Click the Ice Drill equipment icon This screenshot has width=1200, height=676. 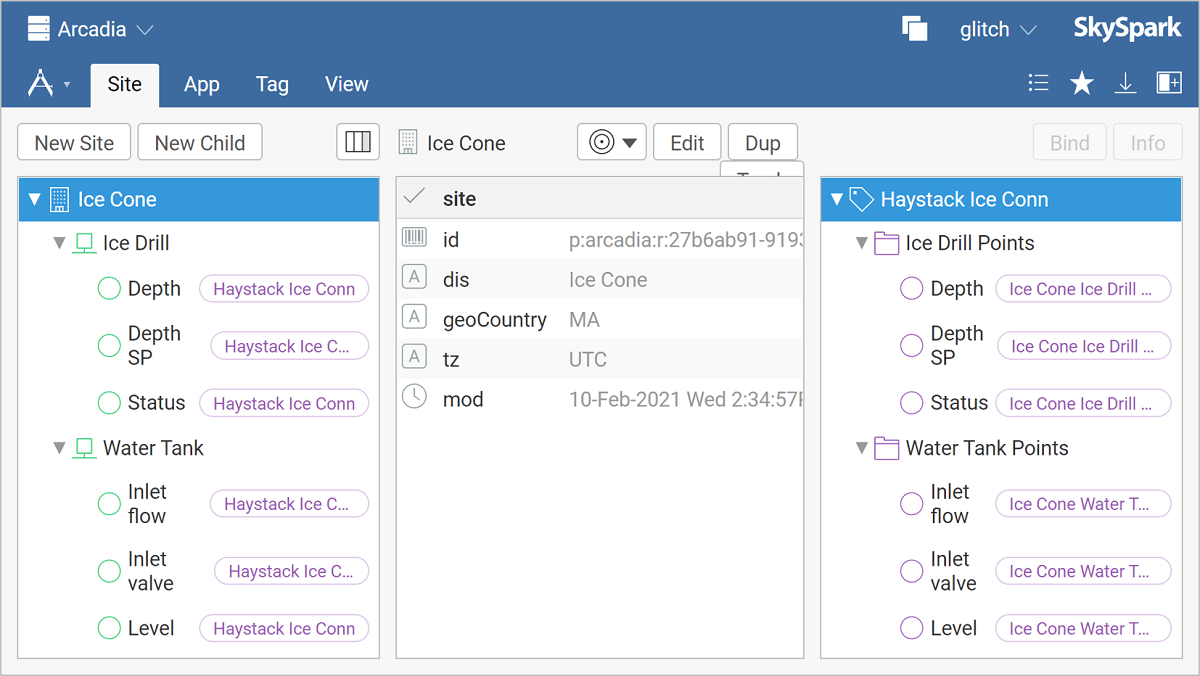coord(84,243)
